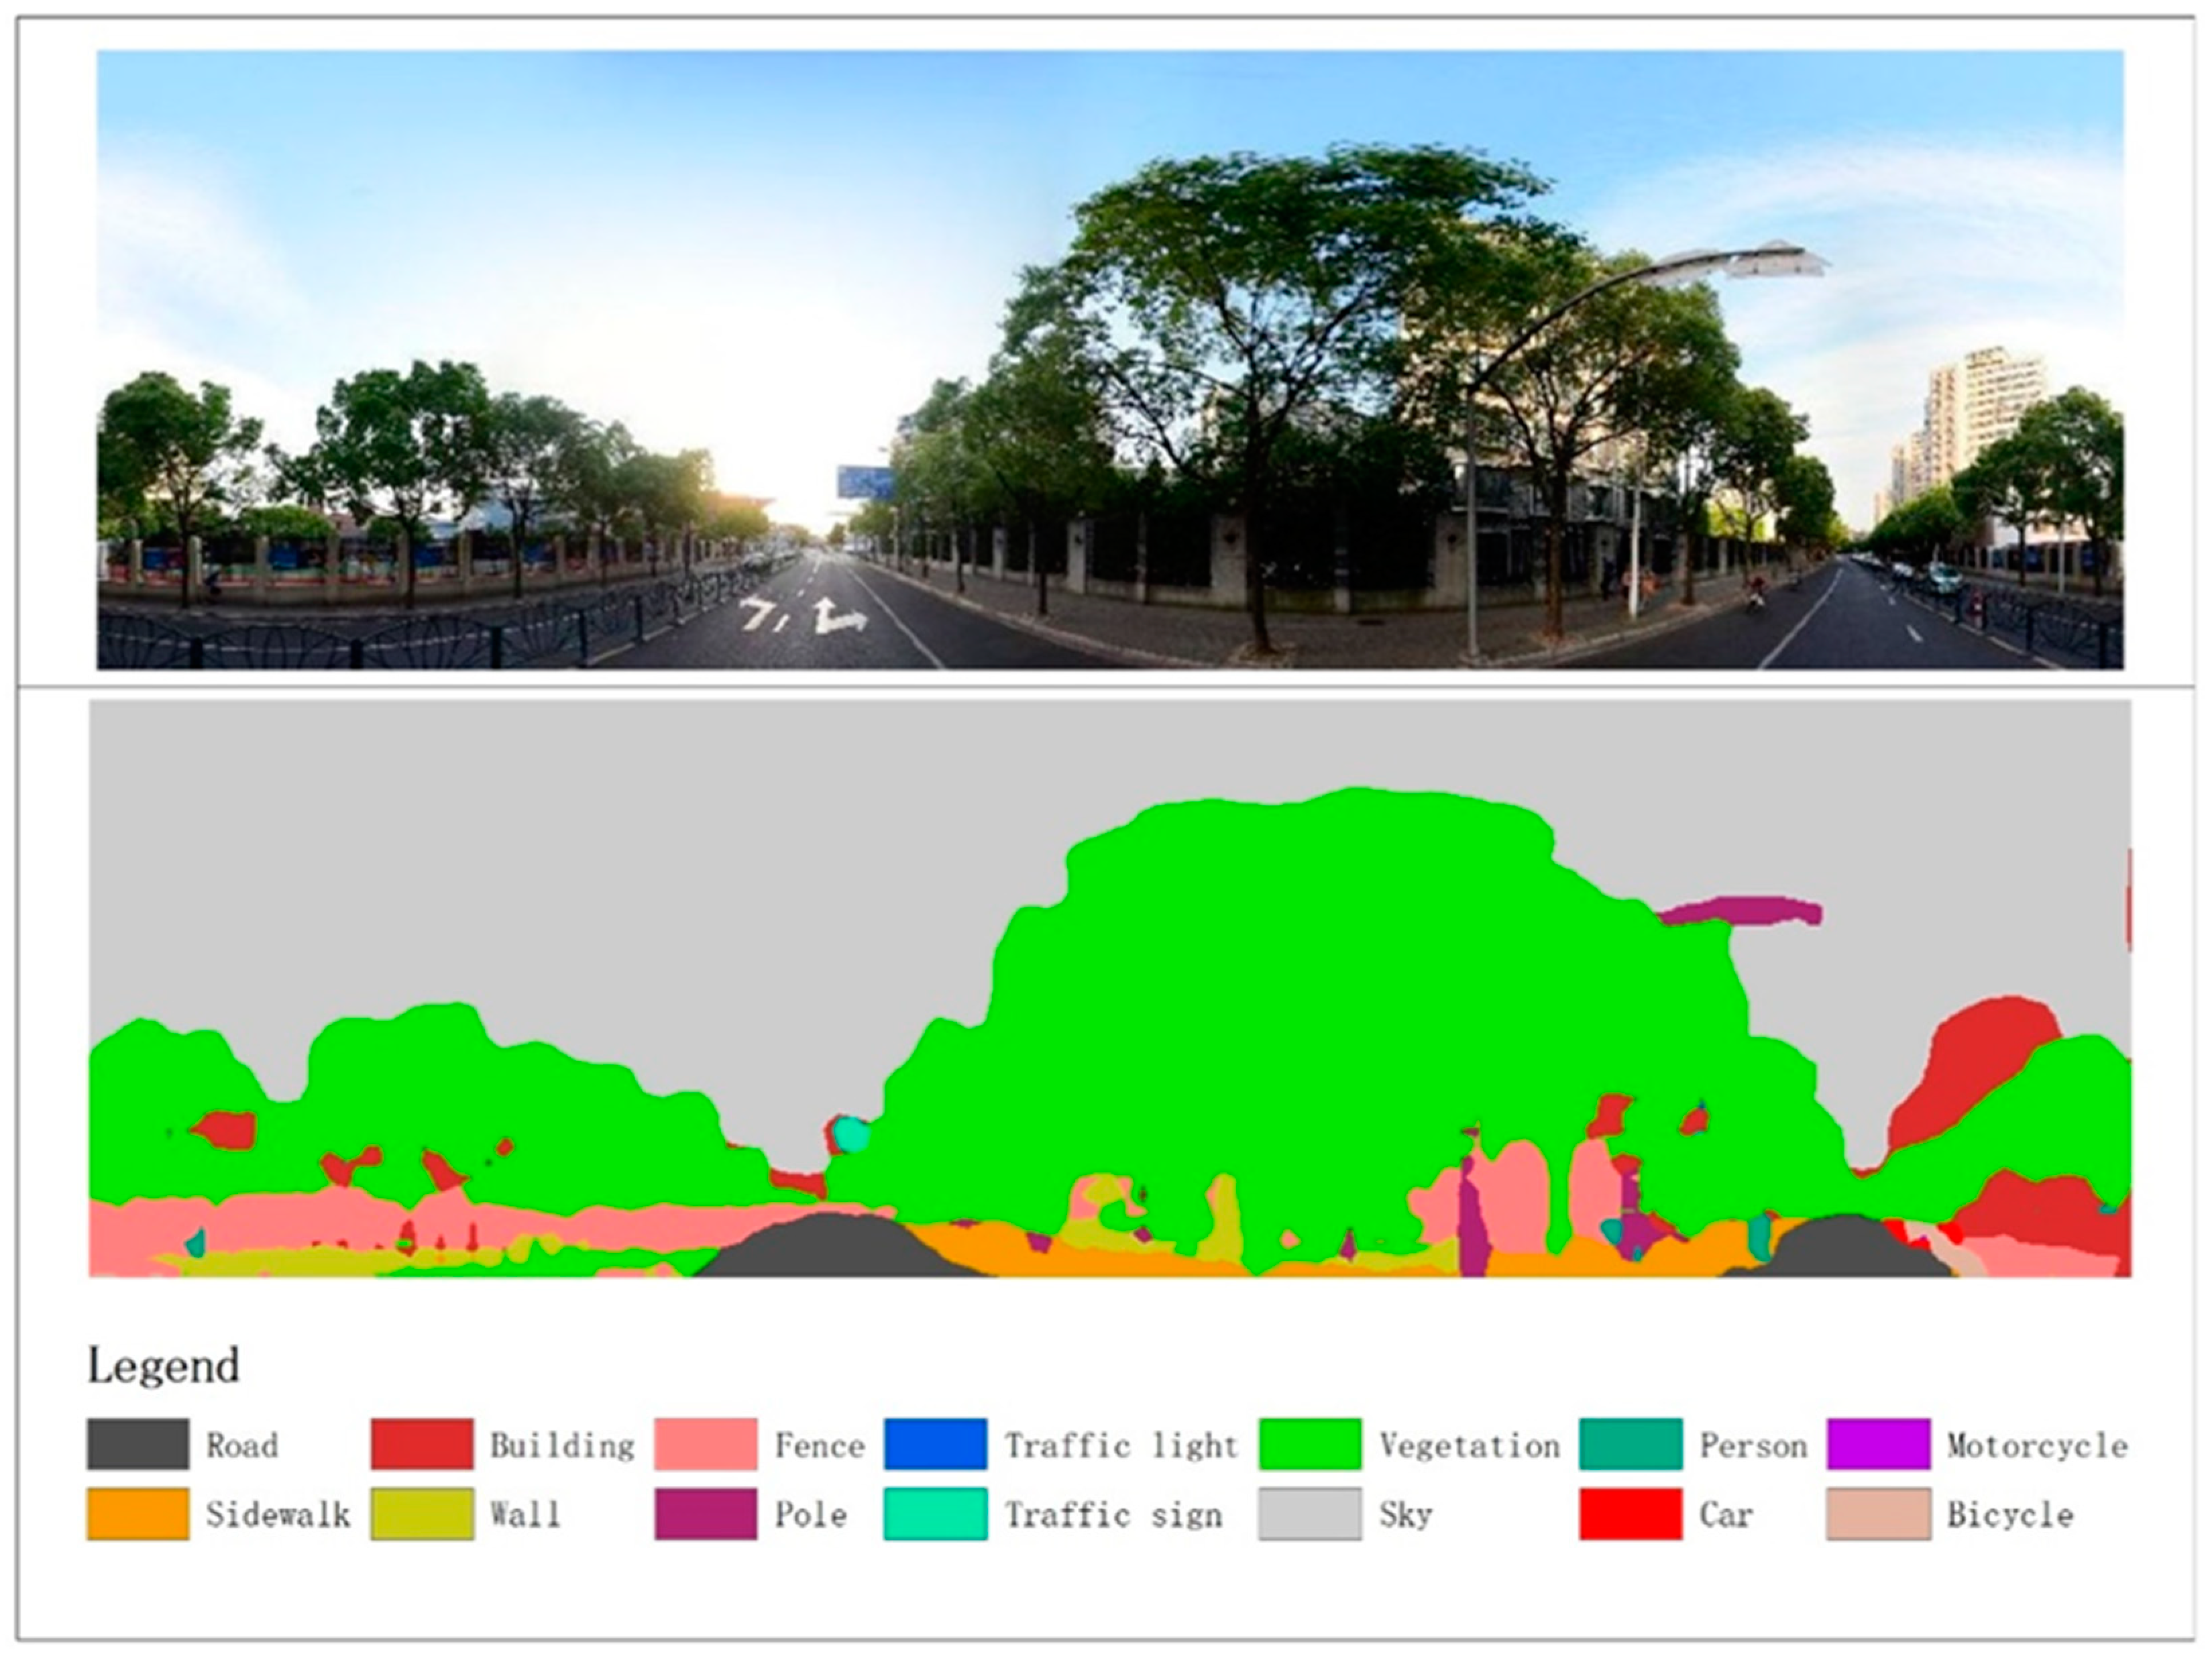Click the Motorcycle purple legend swatch
The height and width of the screenshot is (1660, 2212).
point(1878,1444)
